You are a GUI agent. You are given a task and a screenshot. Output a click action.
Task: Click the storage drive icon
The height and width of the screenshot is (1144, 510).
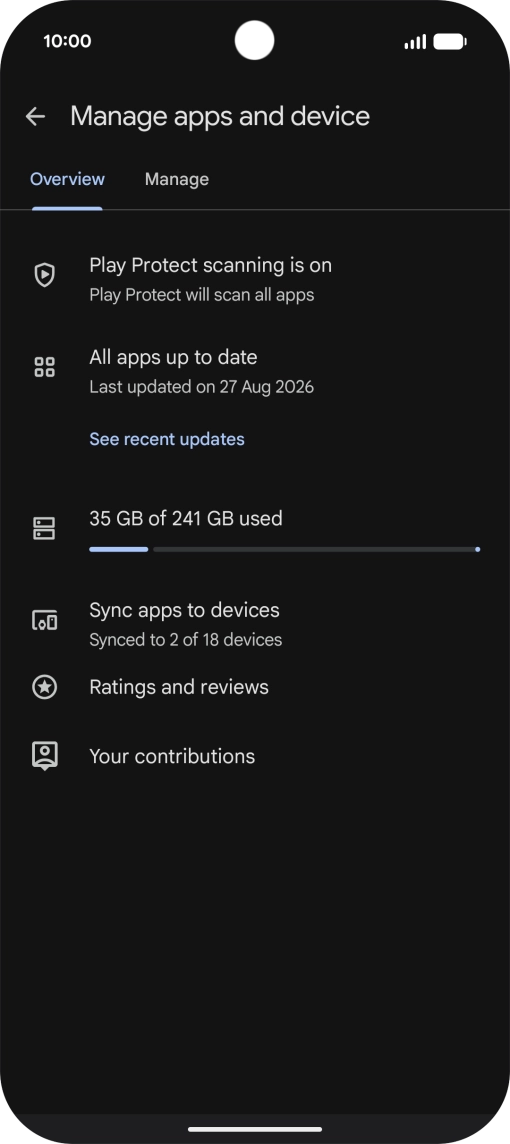[45, 528]
